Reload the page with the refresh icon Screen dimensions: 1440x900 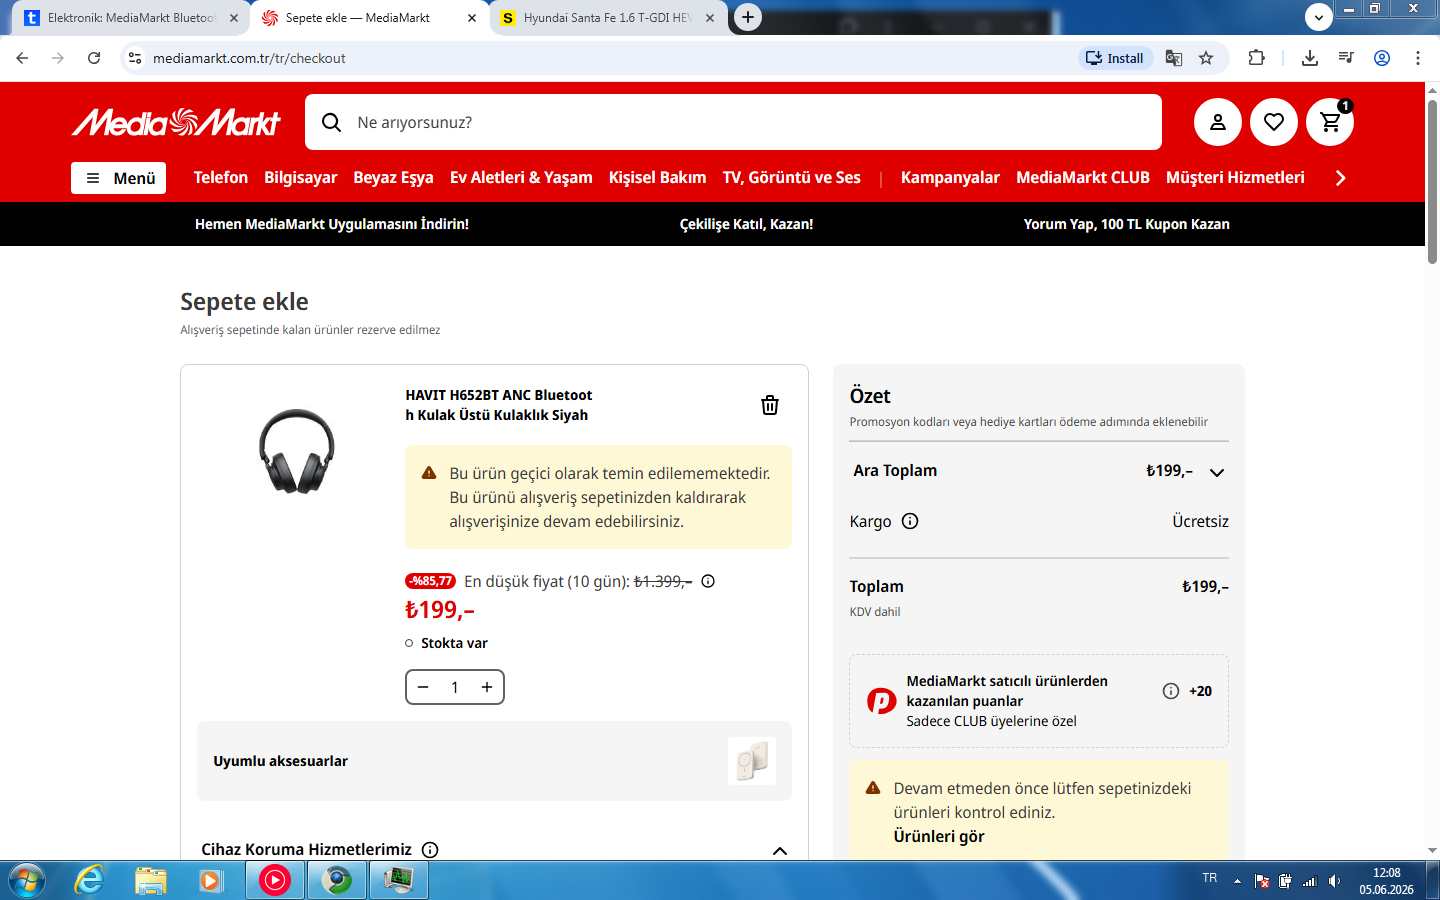pyautogui.click(x=94, y=58)
